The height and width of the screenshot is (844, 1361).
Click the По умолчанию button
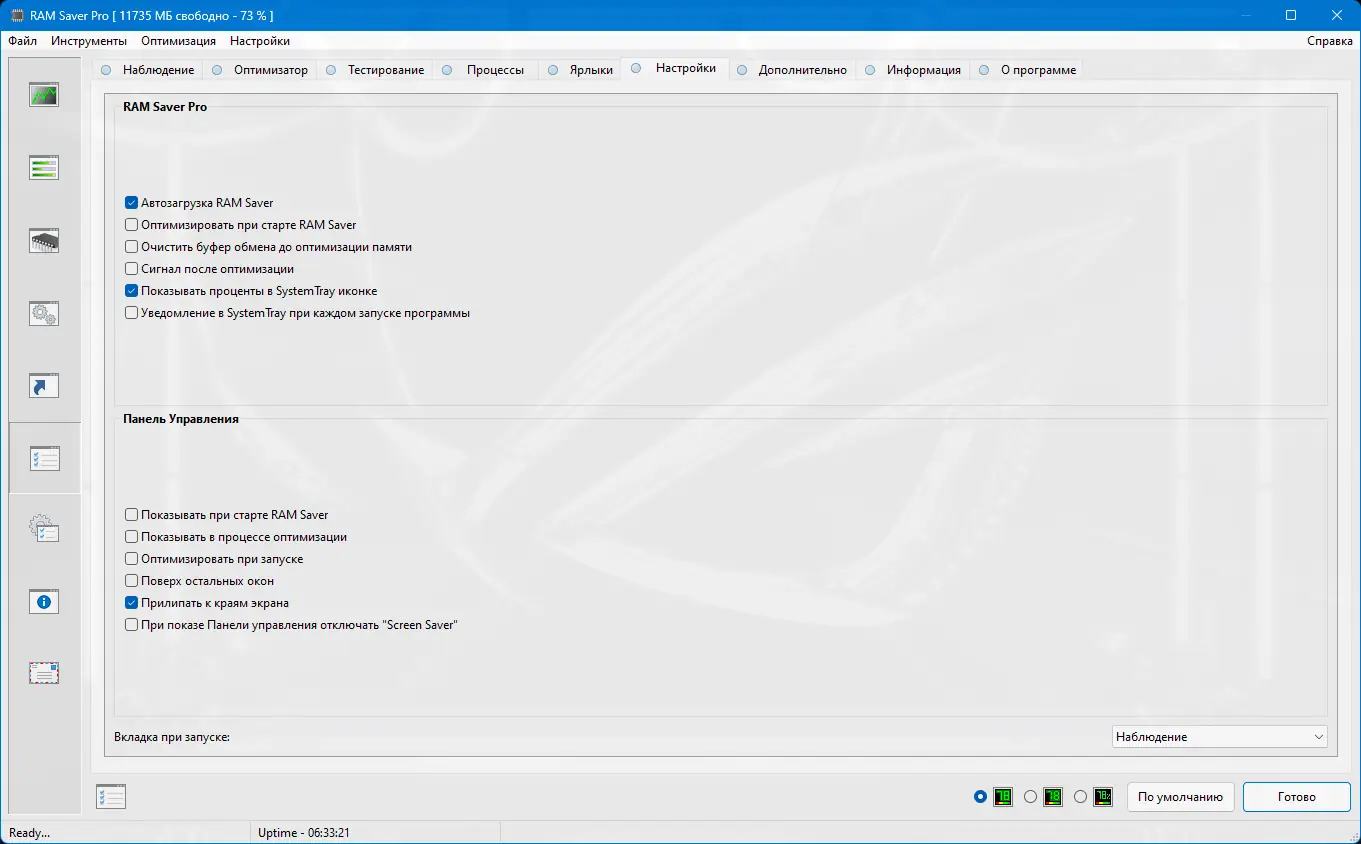[1180, 797]
